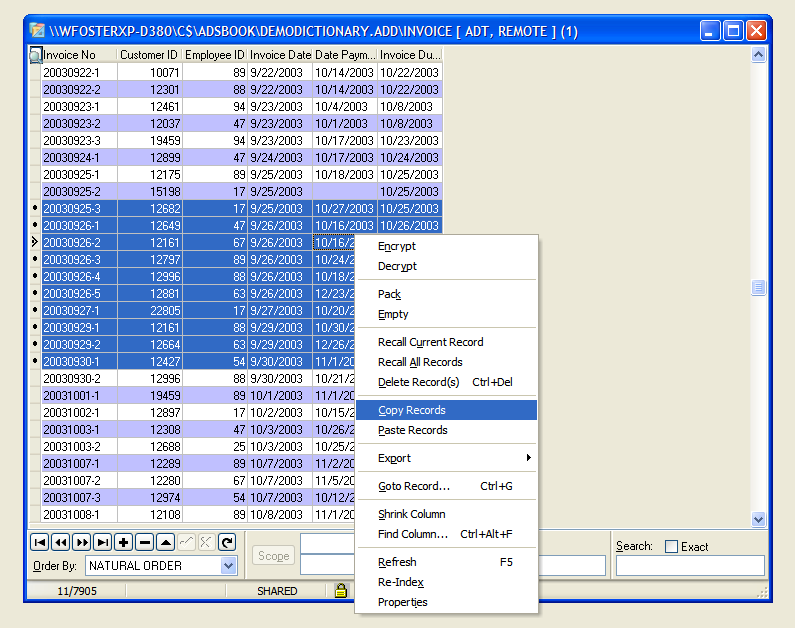Click the application icon in the title bar
Viewport: 795px width, 628px height.
click(x=37, y=31)
